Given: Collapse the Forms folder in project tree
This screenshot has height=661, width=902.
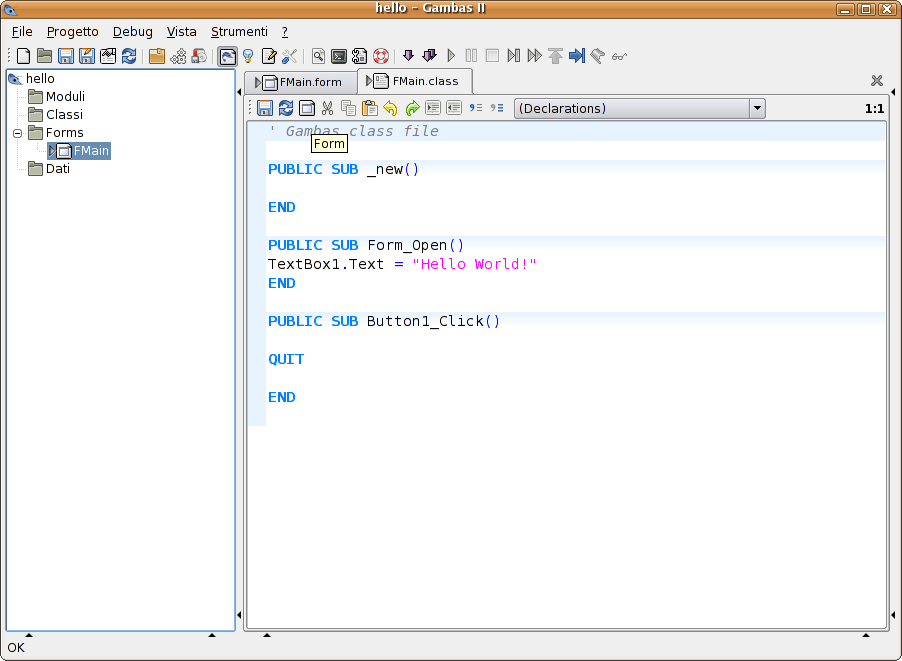Looking at the screenshot, I should tap(17, 133).
